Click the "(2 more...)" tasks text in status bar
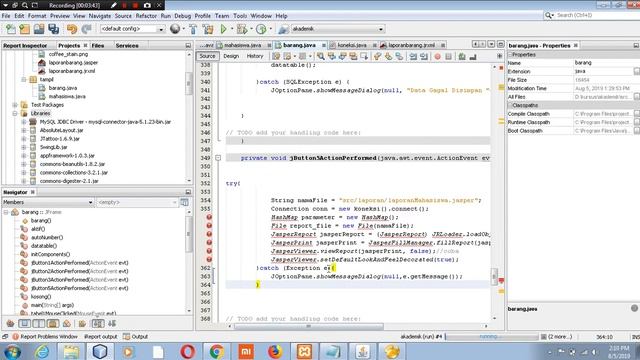Viewport: 640px width, 360px height. tap(560, 337)
